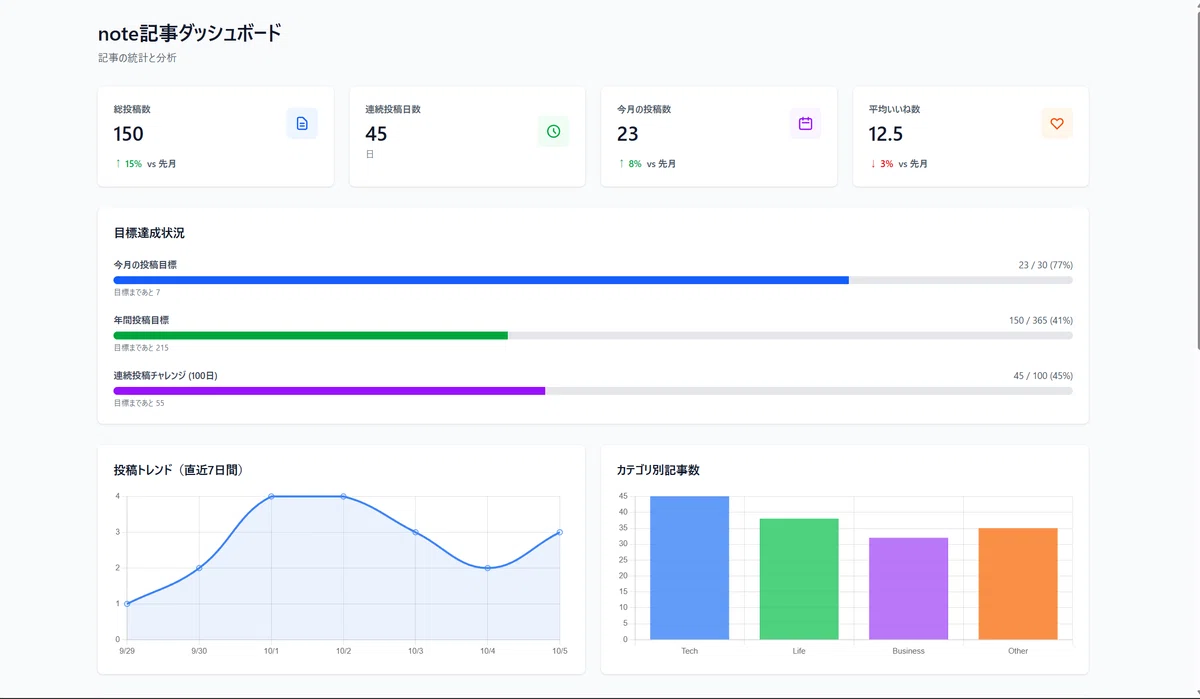Click the heart icon in 平均いいね数 card

point(1057,124)
